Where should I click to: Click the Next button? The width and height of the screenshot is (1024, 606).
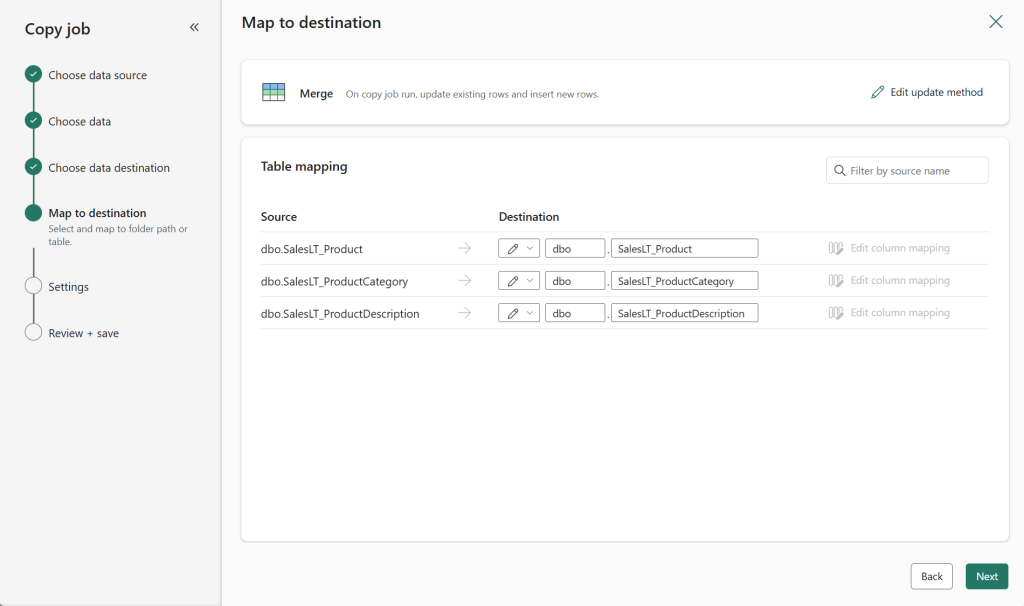pyautogui.click(x=986, y=576)
